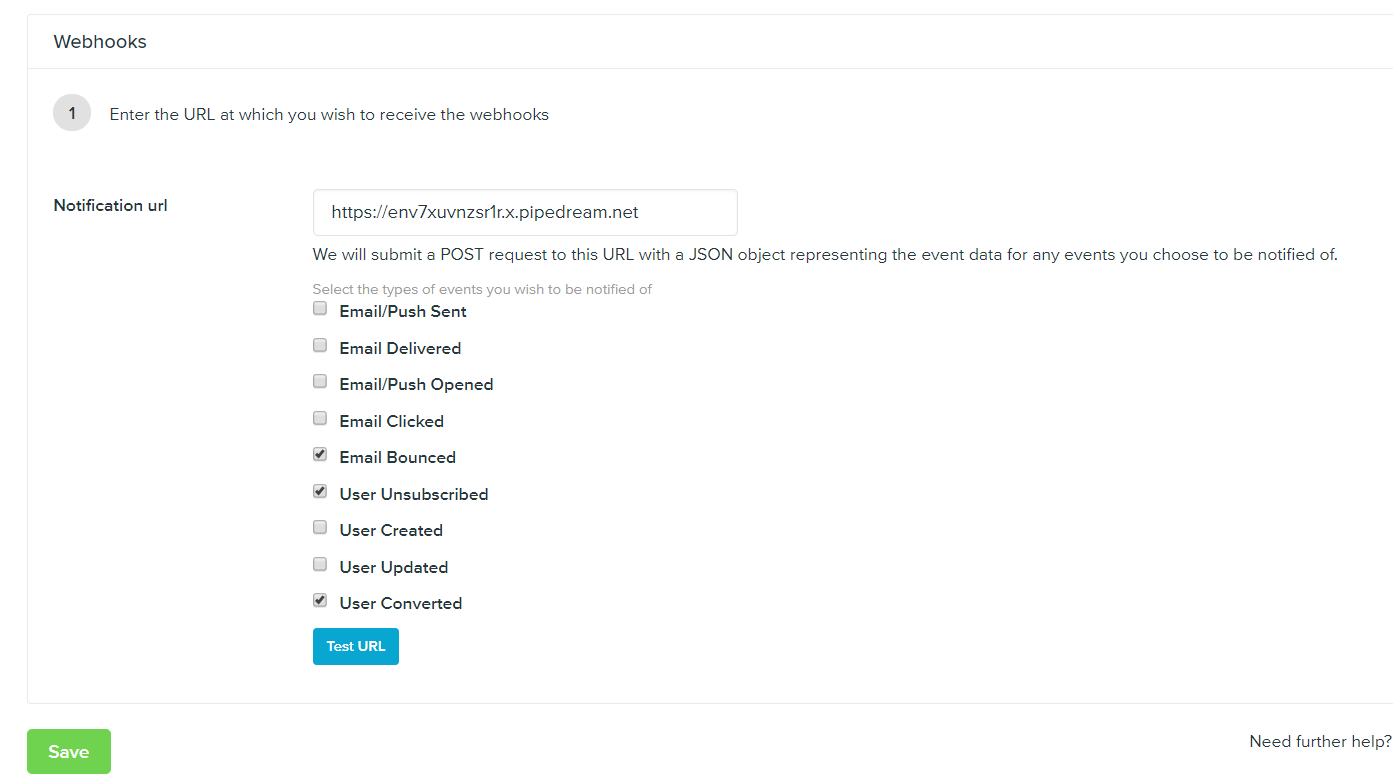This screenshot has width=1393, height=777.
Task: Check the Email/Push Sent checkbox
Action: point(320,309)
